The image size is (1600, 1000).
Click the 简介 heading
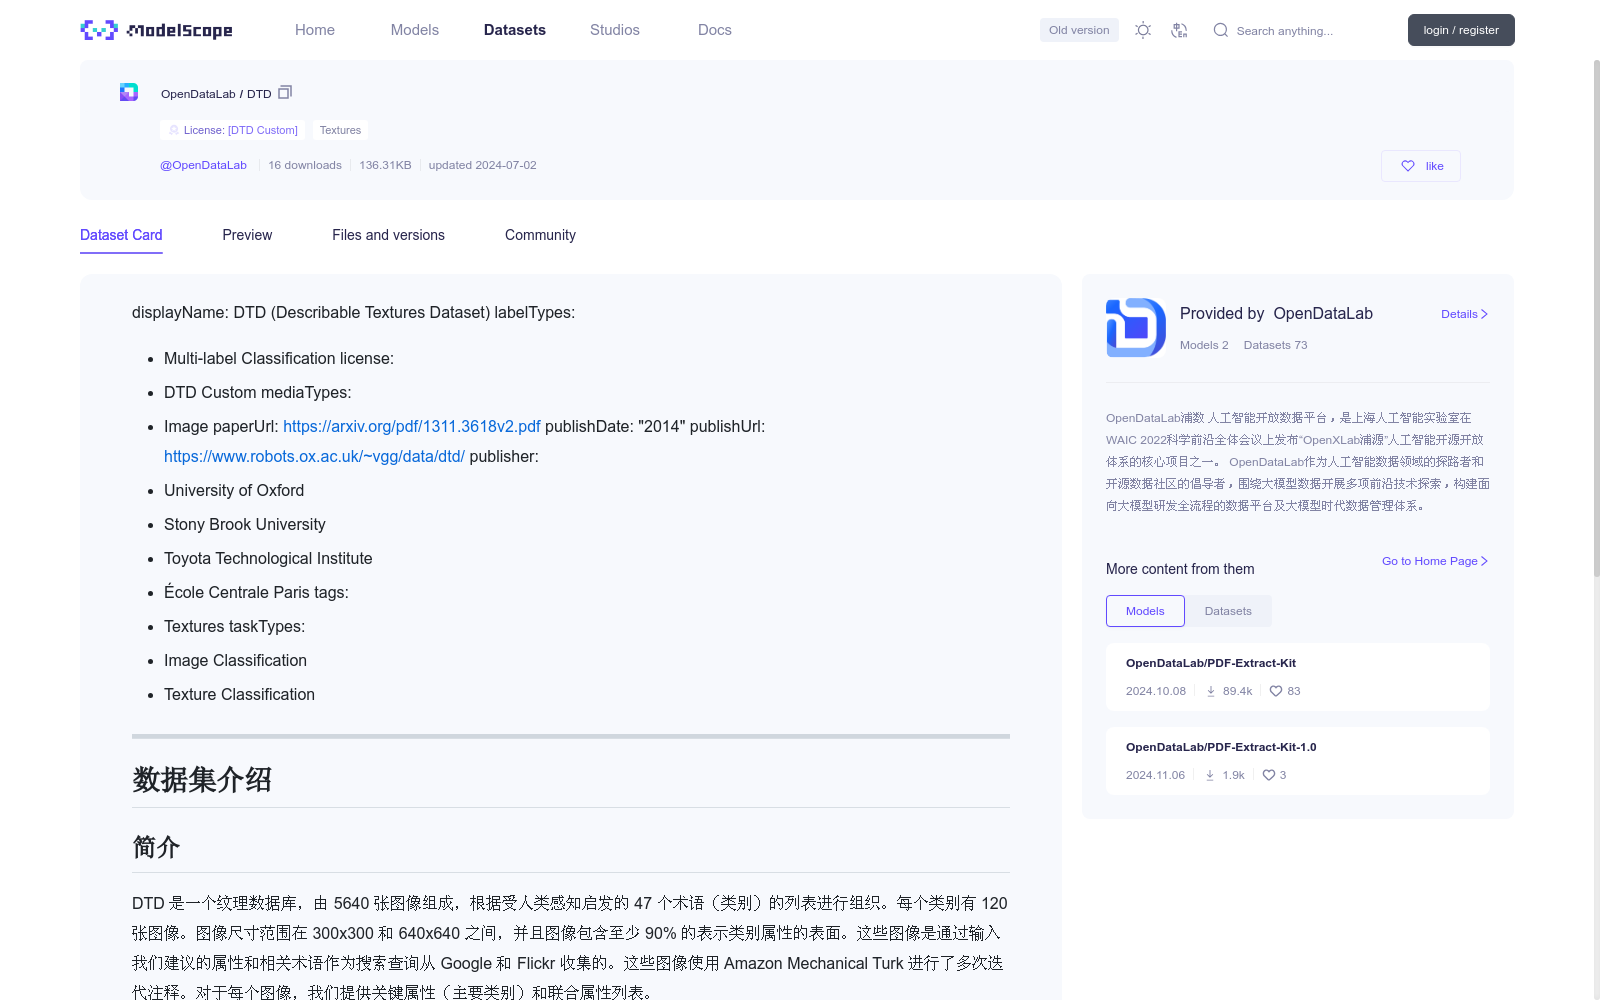(x=156, y=847)
